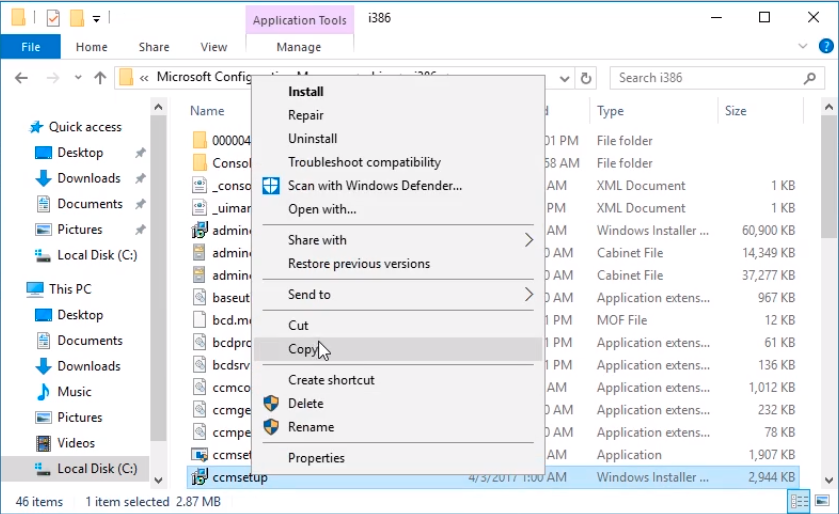839x514 pixels.
Task: Click the search magnifier icon
Action: pyautogui.click(x=810, y=78)
